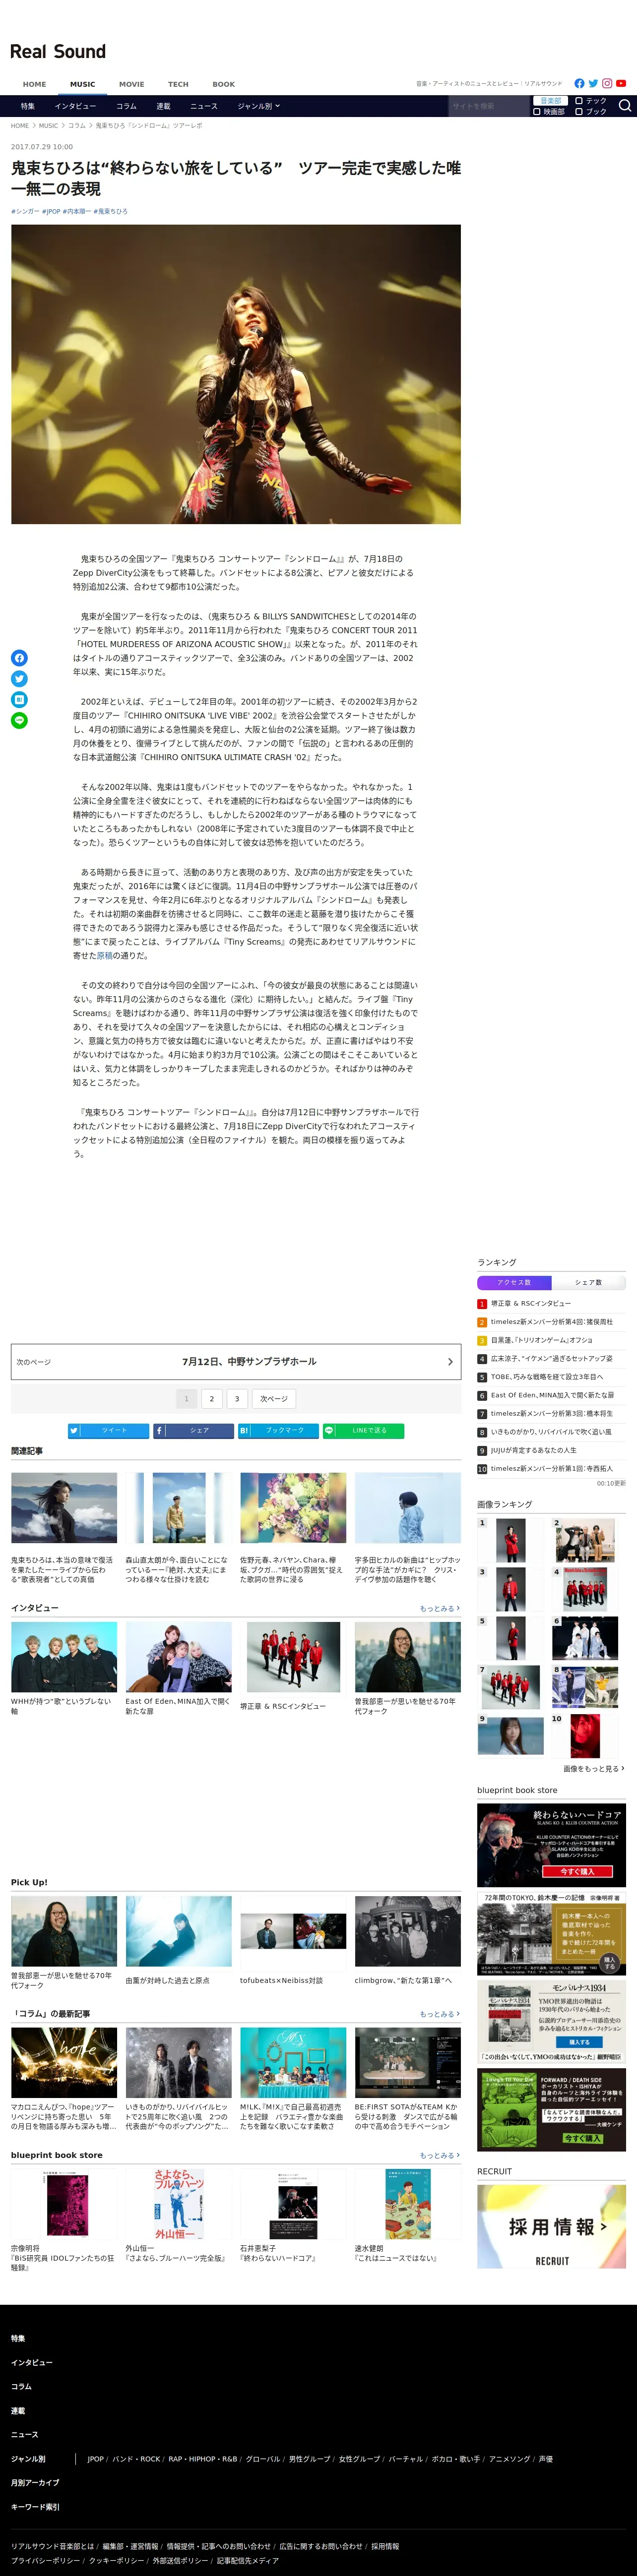Toggle the 音楽部 search filter checkbox
The image size is (637, 2576).
pyautogui.click(x=552, y=101)
